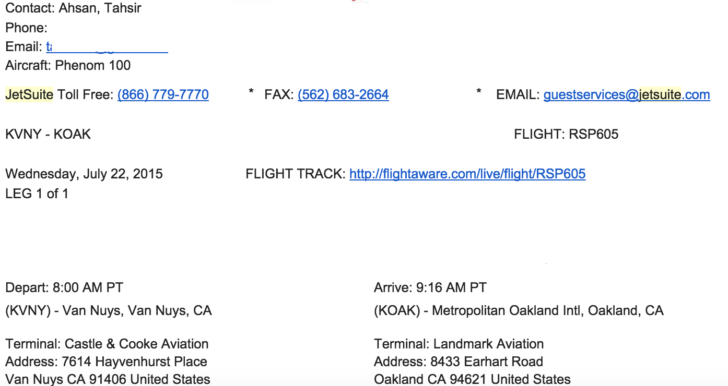Click Address: 8433 Earhart Road
Screen dimensions: 728x386
[458, 361]
